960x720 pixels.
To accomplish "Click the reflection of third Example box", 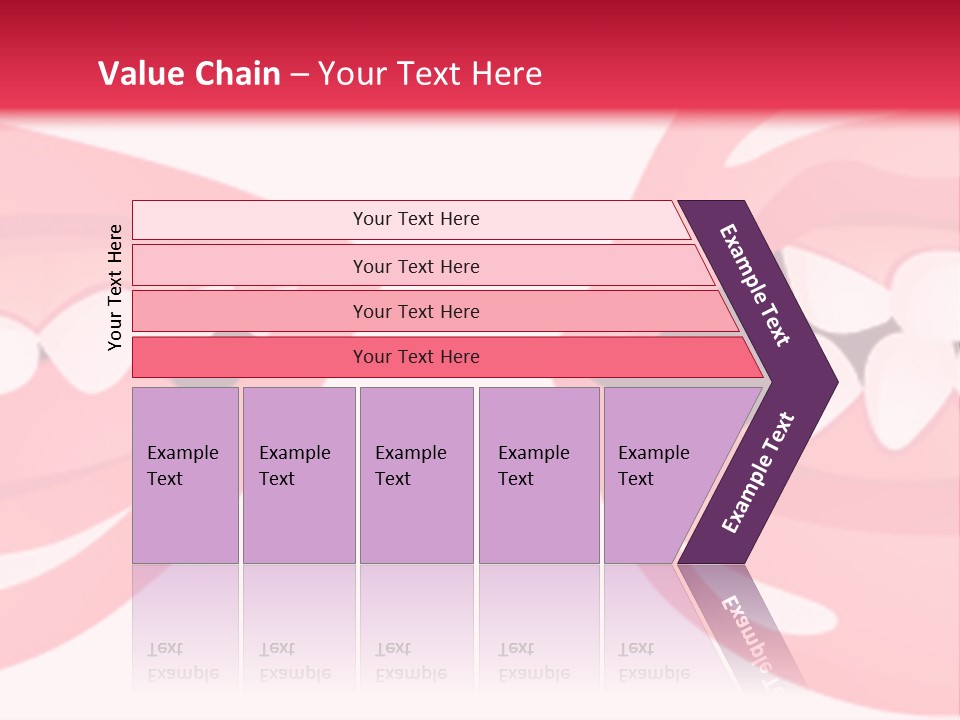I will pyautogui.click(x=415, y=640).
